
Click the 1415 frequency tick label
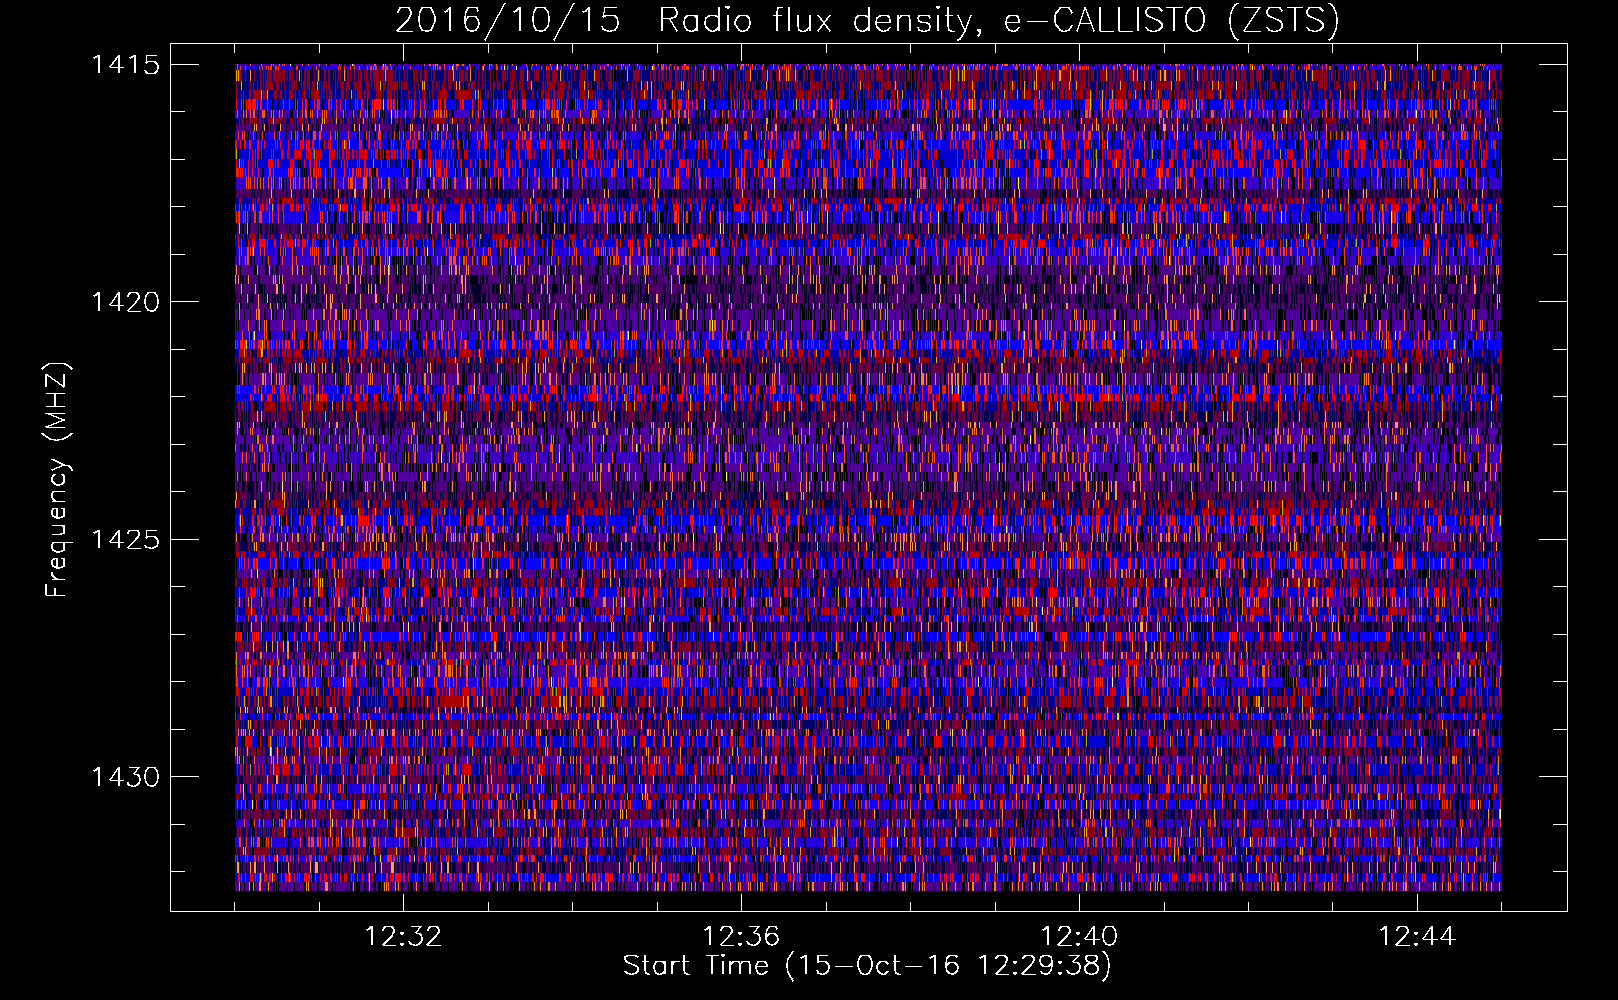click(125, 65)
